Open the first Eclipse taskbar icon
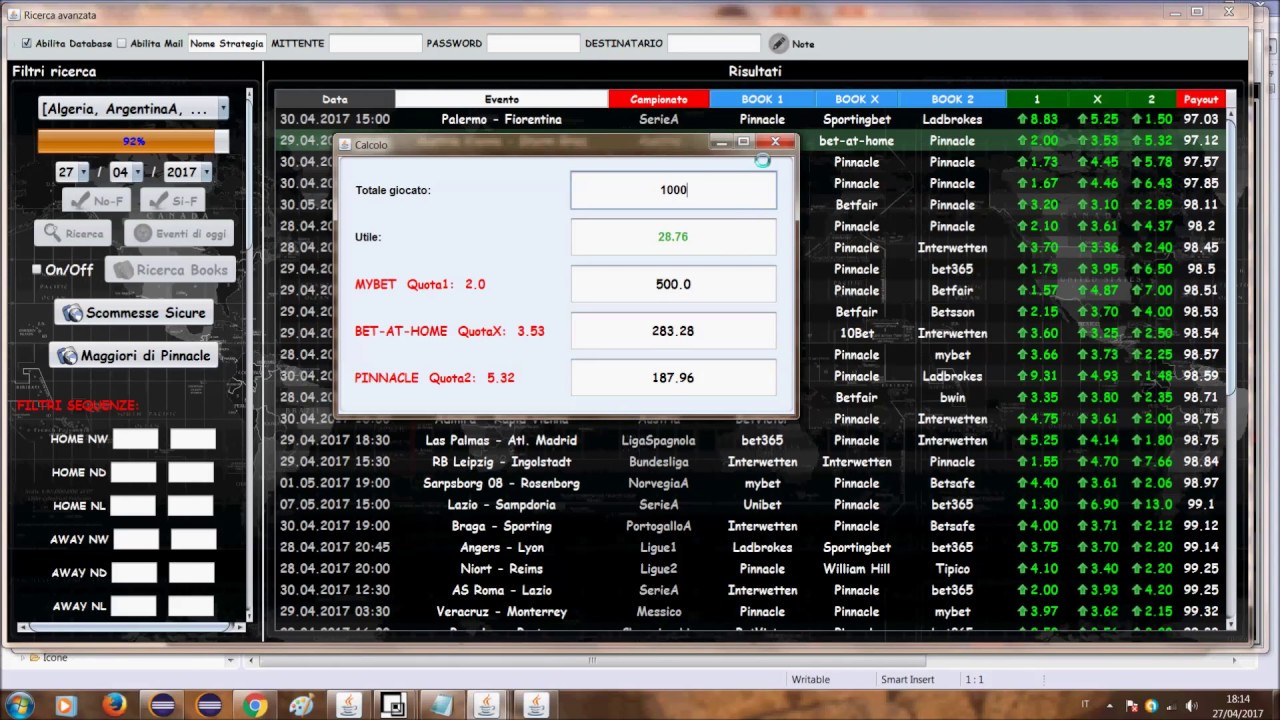 [x=161, y=706]
